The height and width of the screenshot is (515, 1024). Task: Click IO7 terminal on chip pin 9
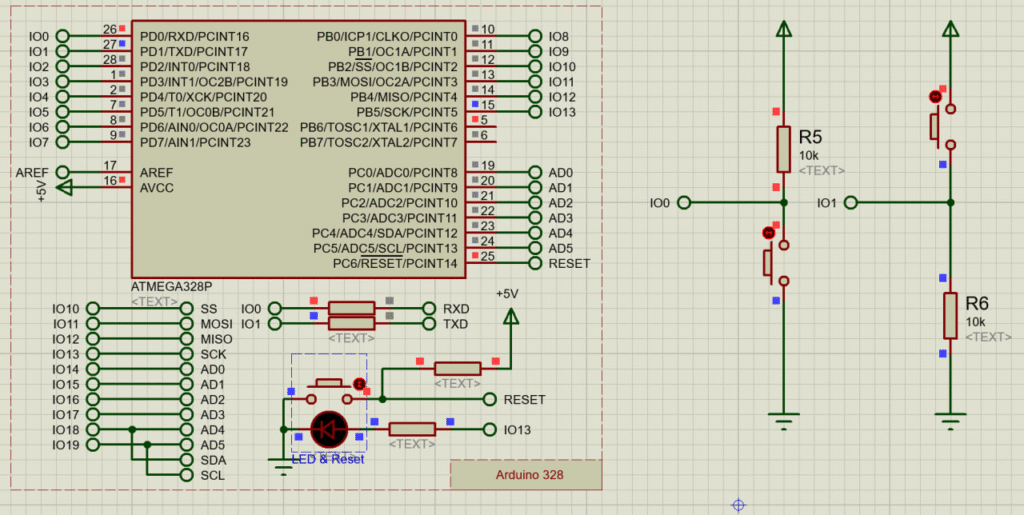(62, 142)
